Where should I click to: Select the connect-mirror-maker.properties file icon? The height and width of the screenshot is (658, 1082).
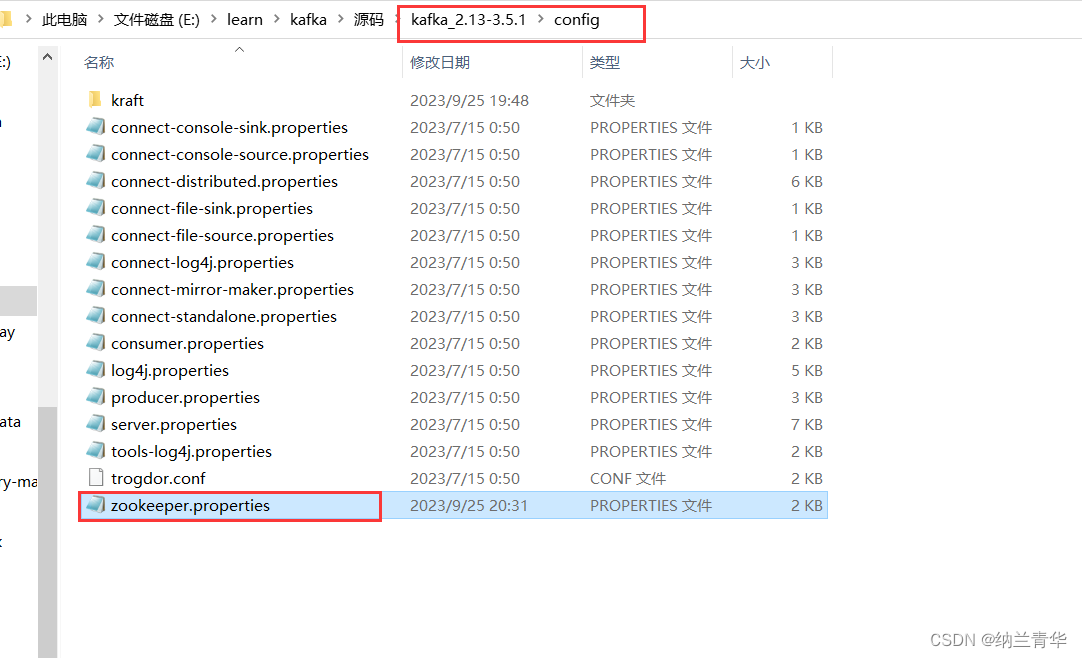(95, 289)
